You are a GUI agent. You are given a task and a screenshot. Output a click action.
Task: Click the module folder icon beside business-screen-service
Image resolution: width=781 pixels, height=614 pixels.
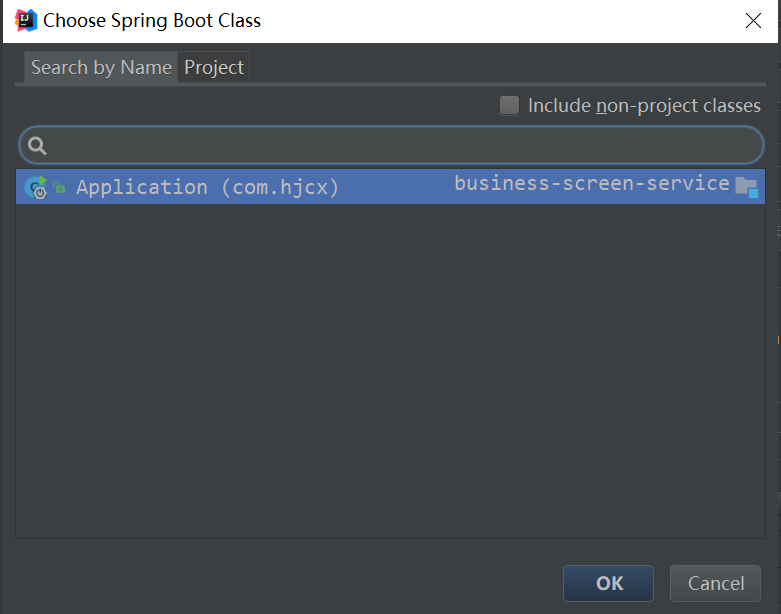tap(746, 187)
